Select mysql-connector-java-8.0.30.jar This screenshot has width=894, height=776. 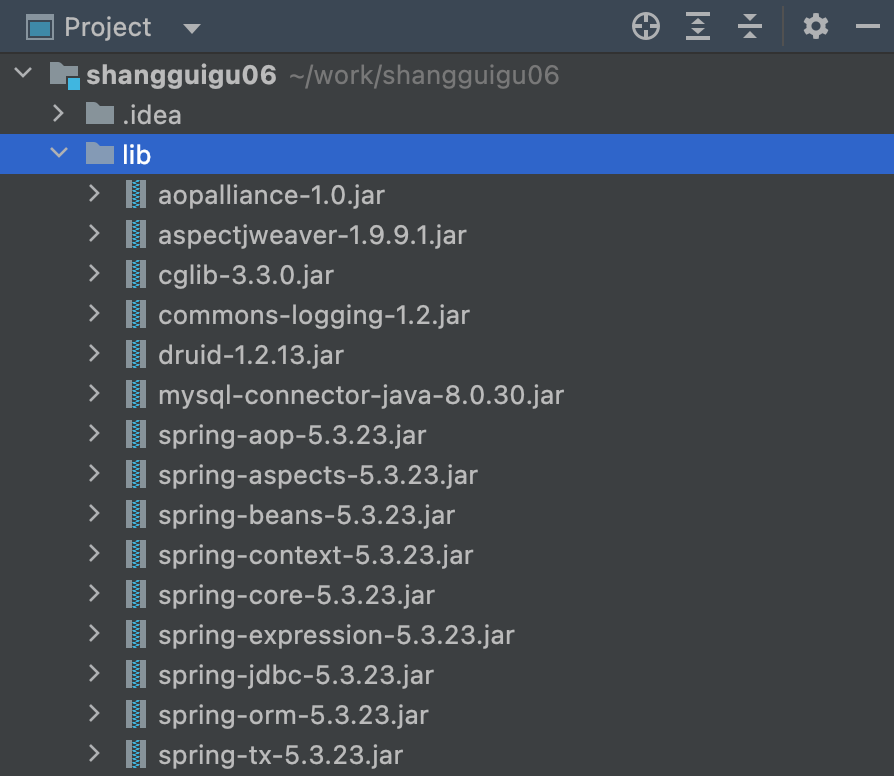click(x=360, y=395)
